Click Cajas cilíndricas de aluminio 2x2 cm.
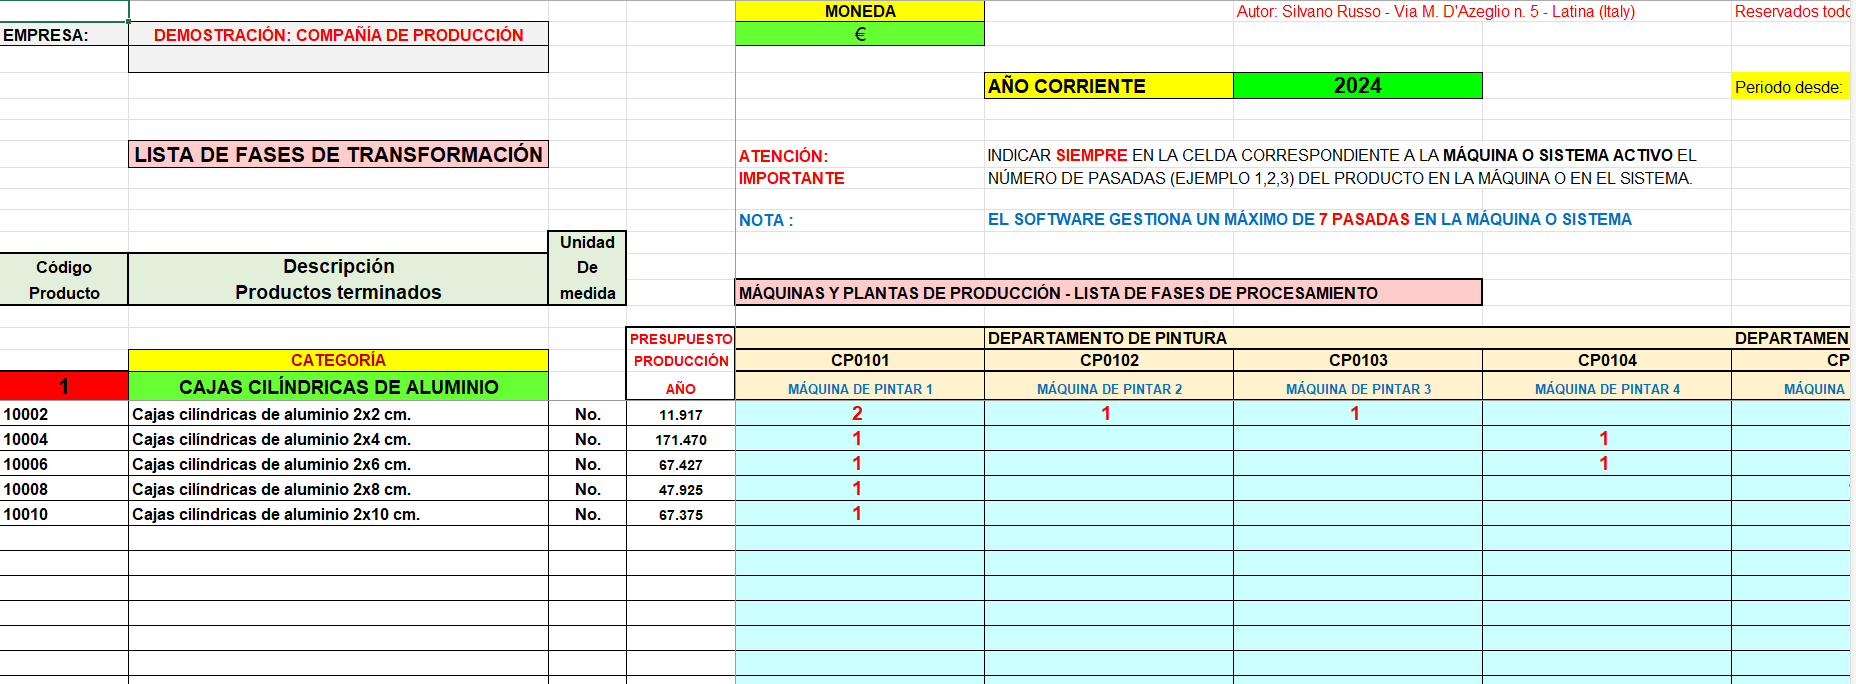The image size is (1856, 684). coord(338,414)
